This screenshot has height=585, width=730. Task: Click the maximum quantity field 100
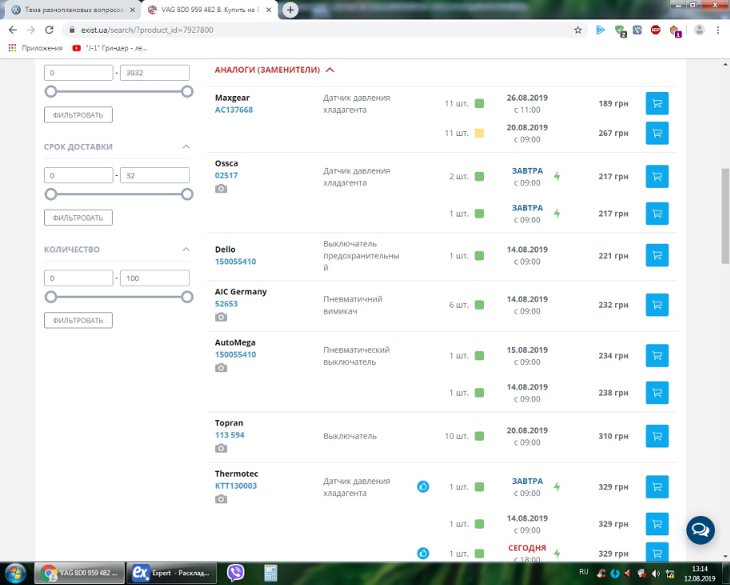(155, 278)
